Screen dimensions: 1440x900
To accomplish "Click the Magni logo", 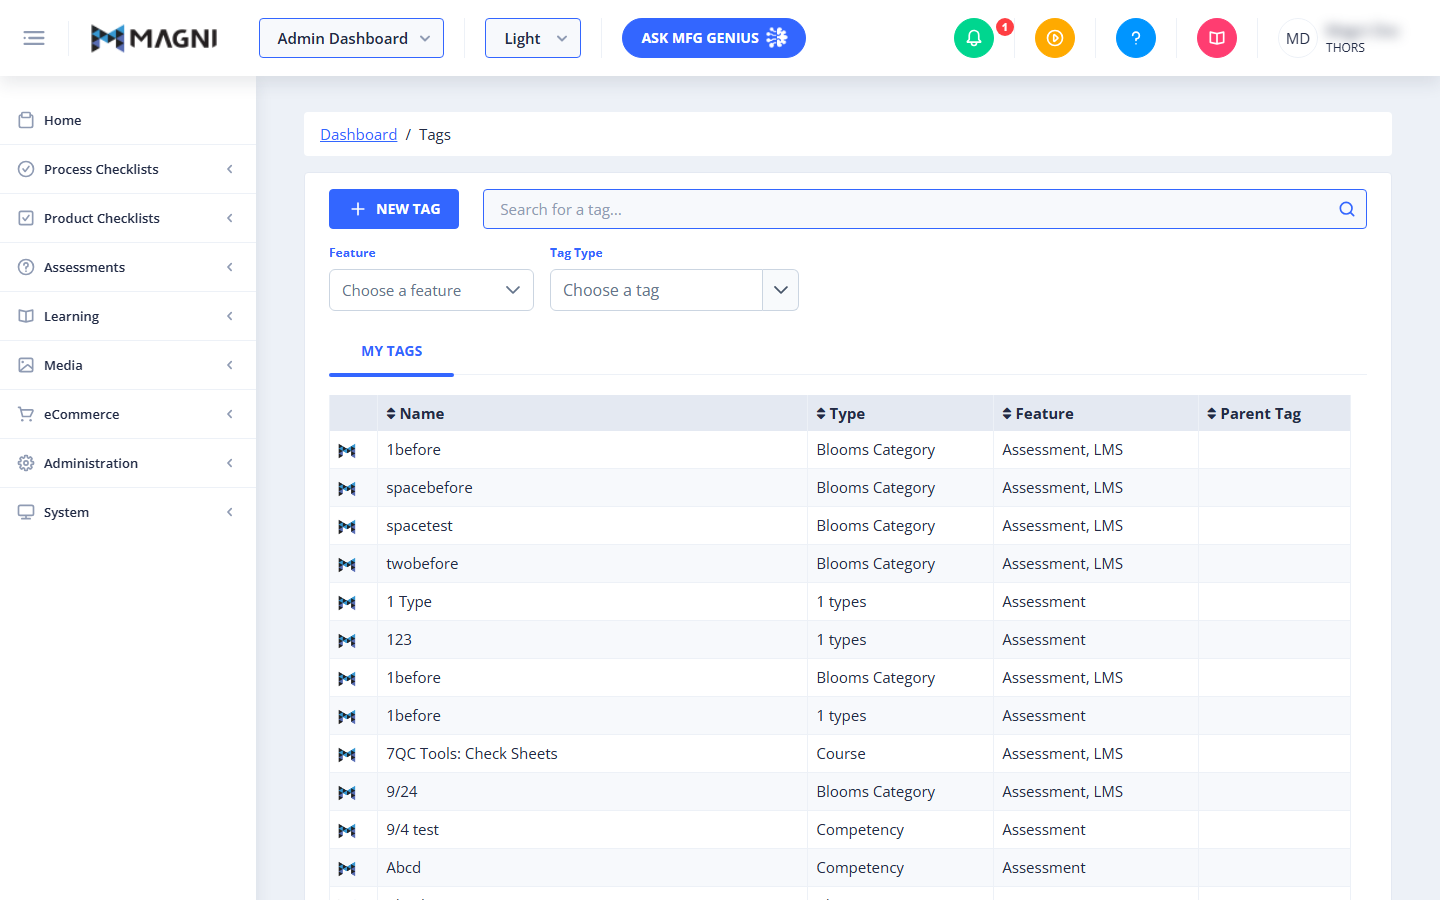I will point(154,38).
